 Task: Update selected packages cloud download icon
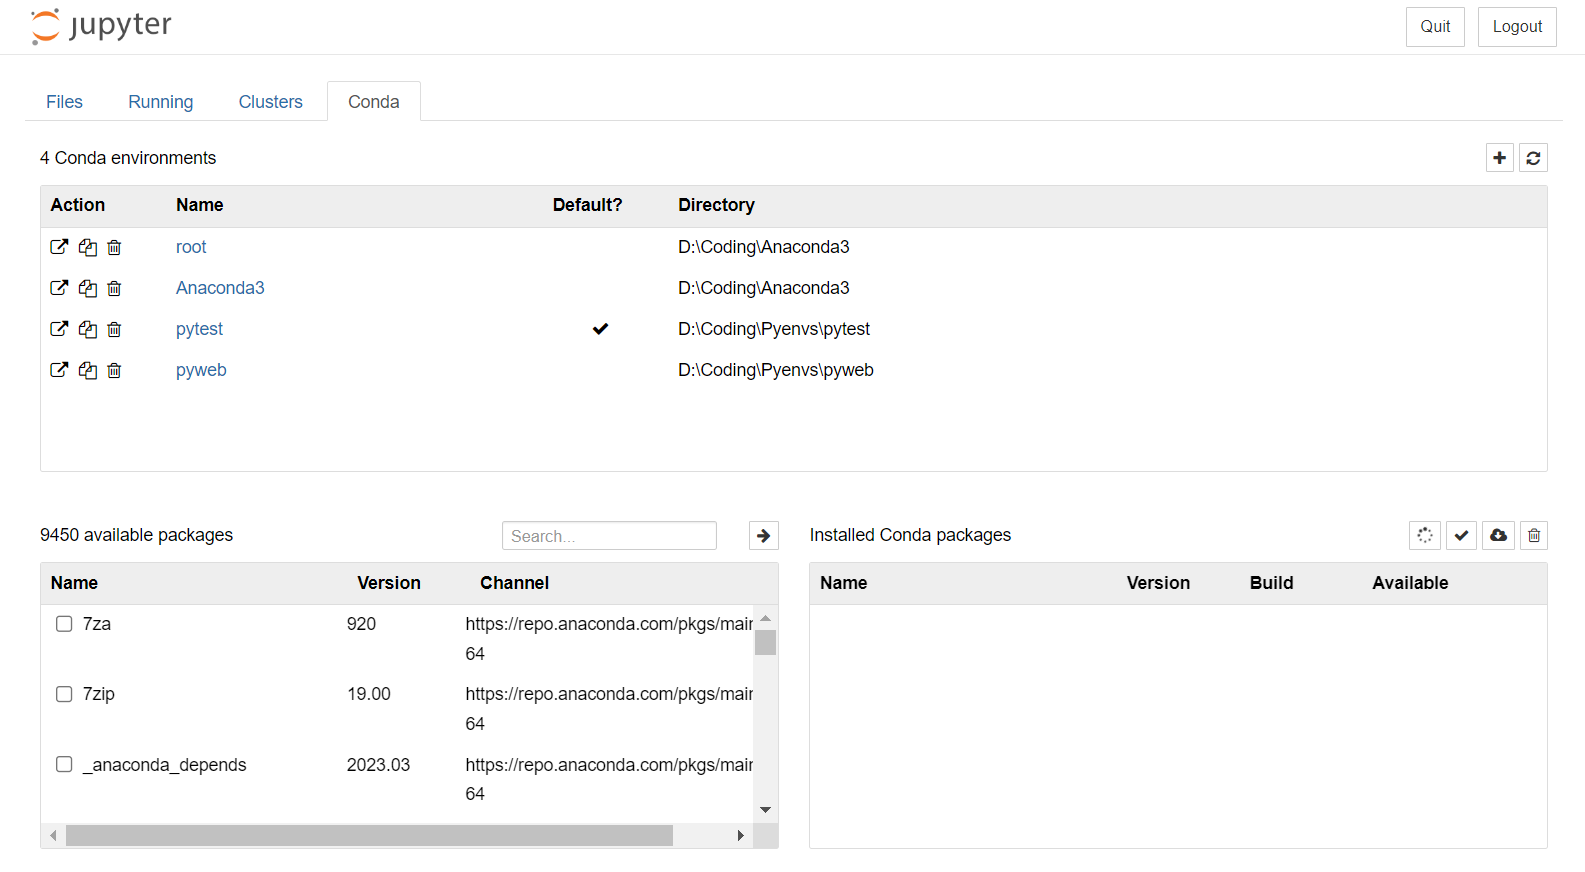1498,536
